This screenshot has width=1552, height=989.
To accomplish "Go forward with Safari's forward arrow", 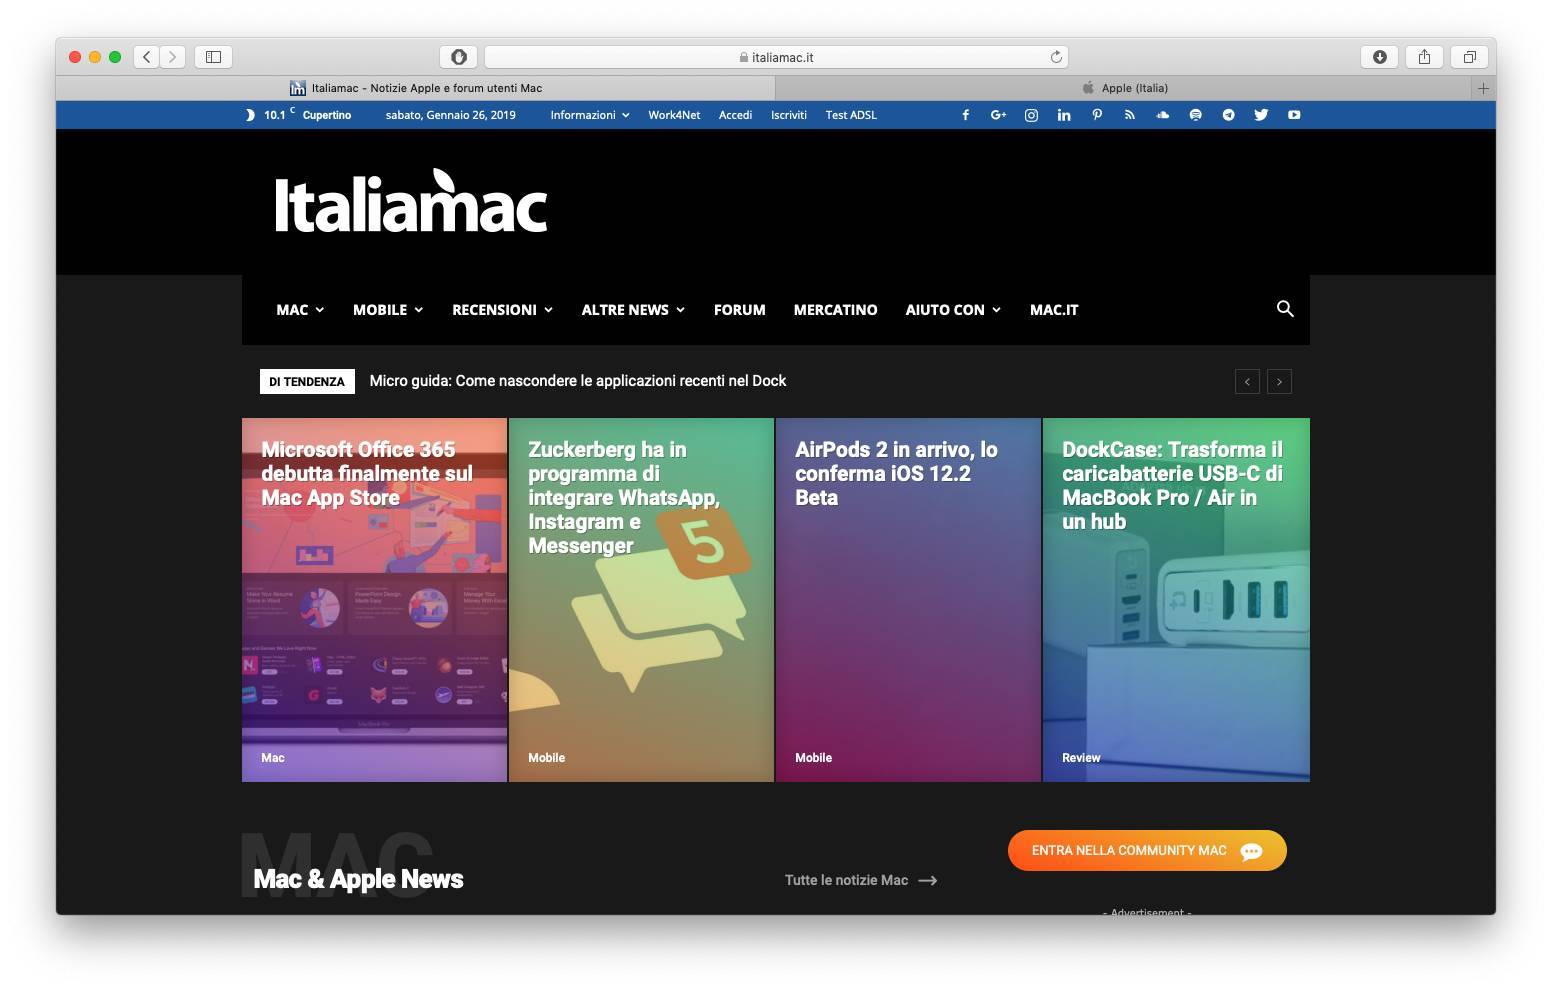I will click(x=172, y=57).
